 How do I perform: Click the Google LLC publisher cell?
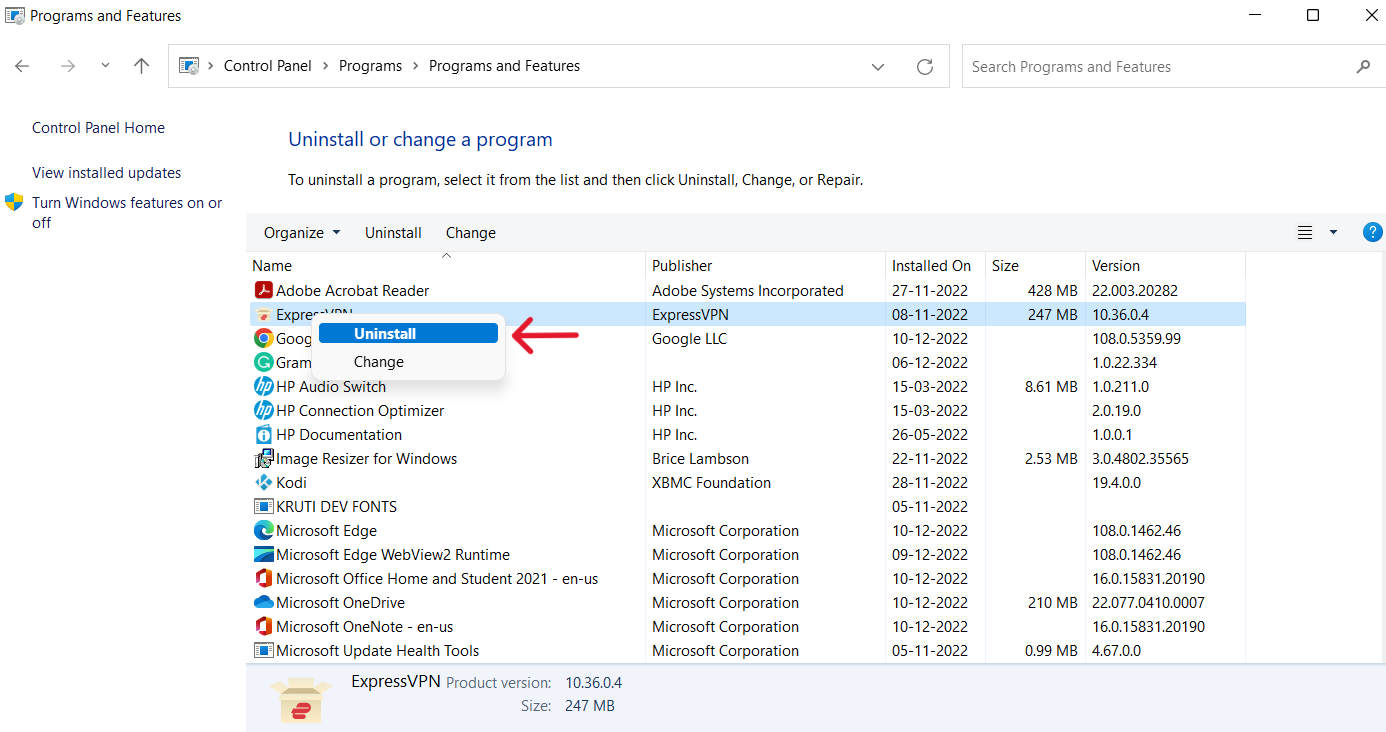(x=690, y=339)
